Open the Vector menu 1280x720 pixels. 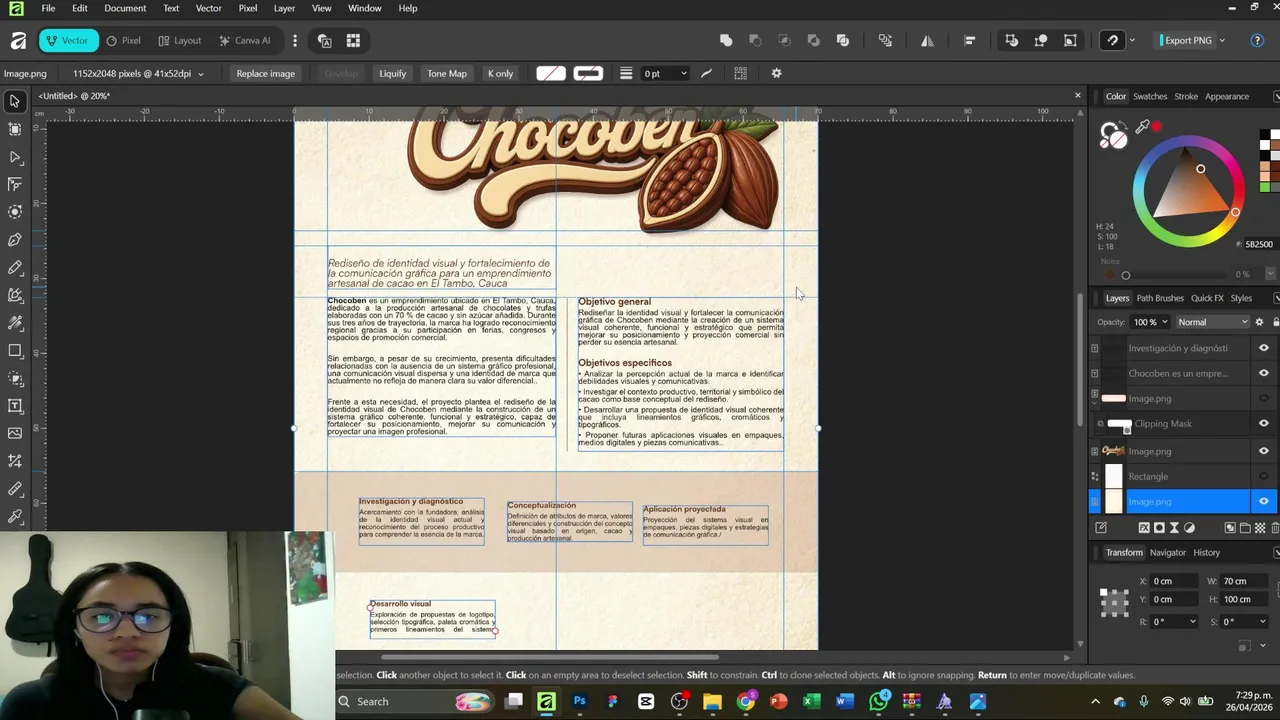208,8
